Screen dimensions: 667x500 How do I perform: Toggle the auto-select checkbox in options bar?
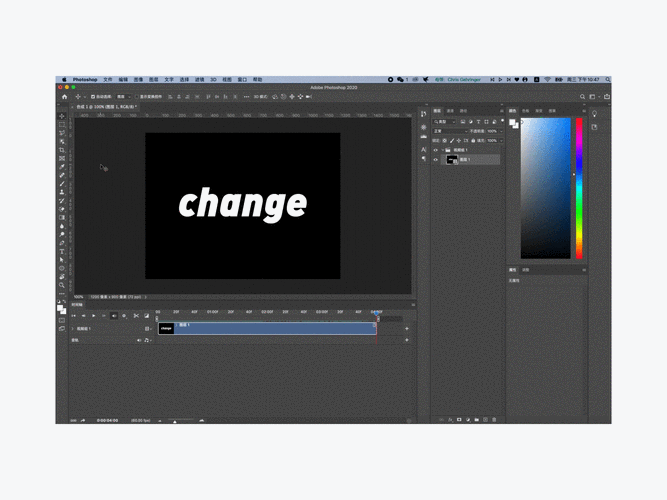tap(93, 97)
